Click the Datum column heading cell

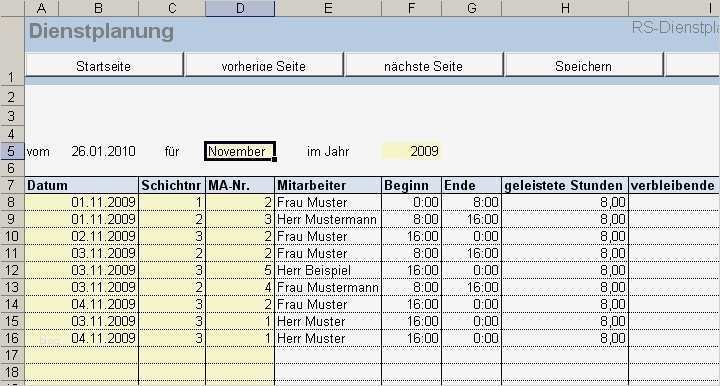pos(81,185)
